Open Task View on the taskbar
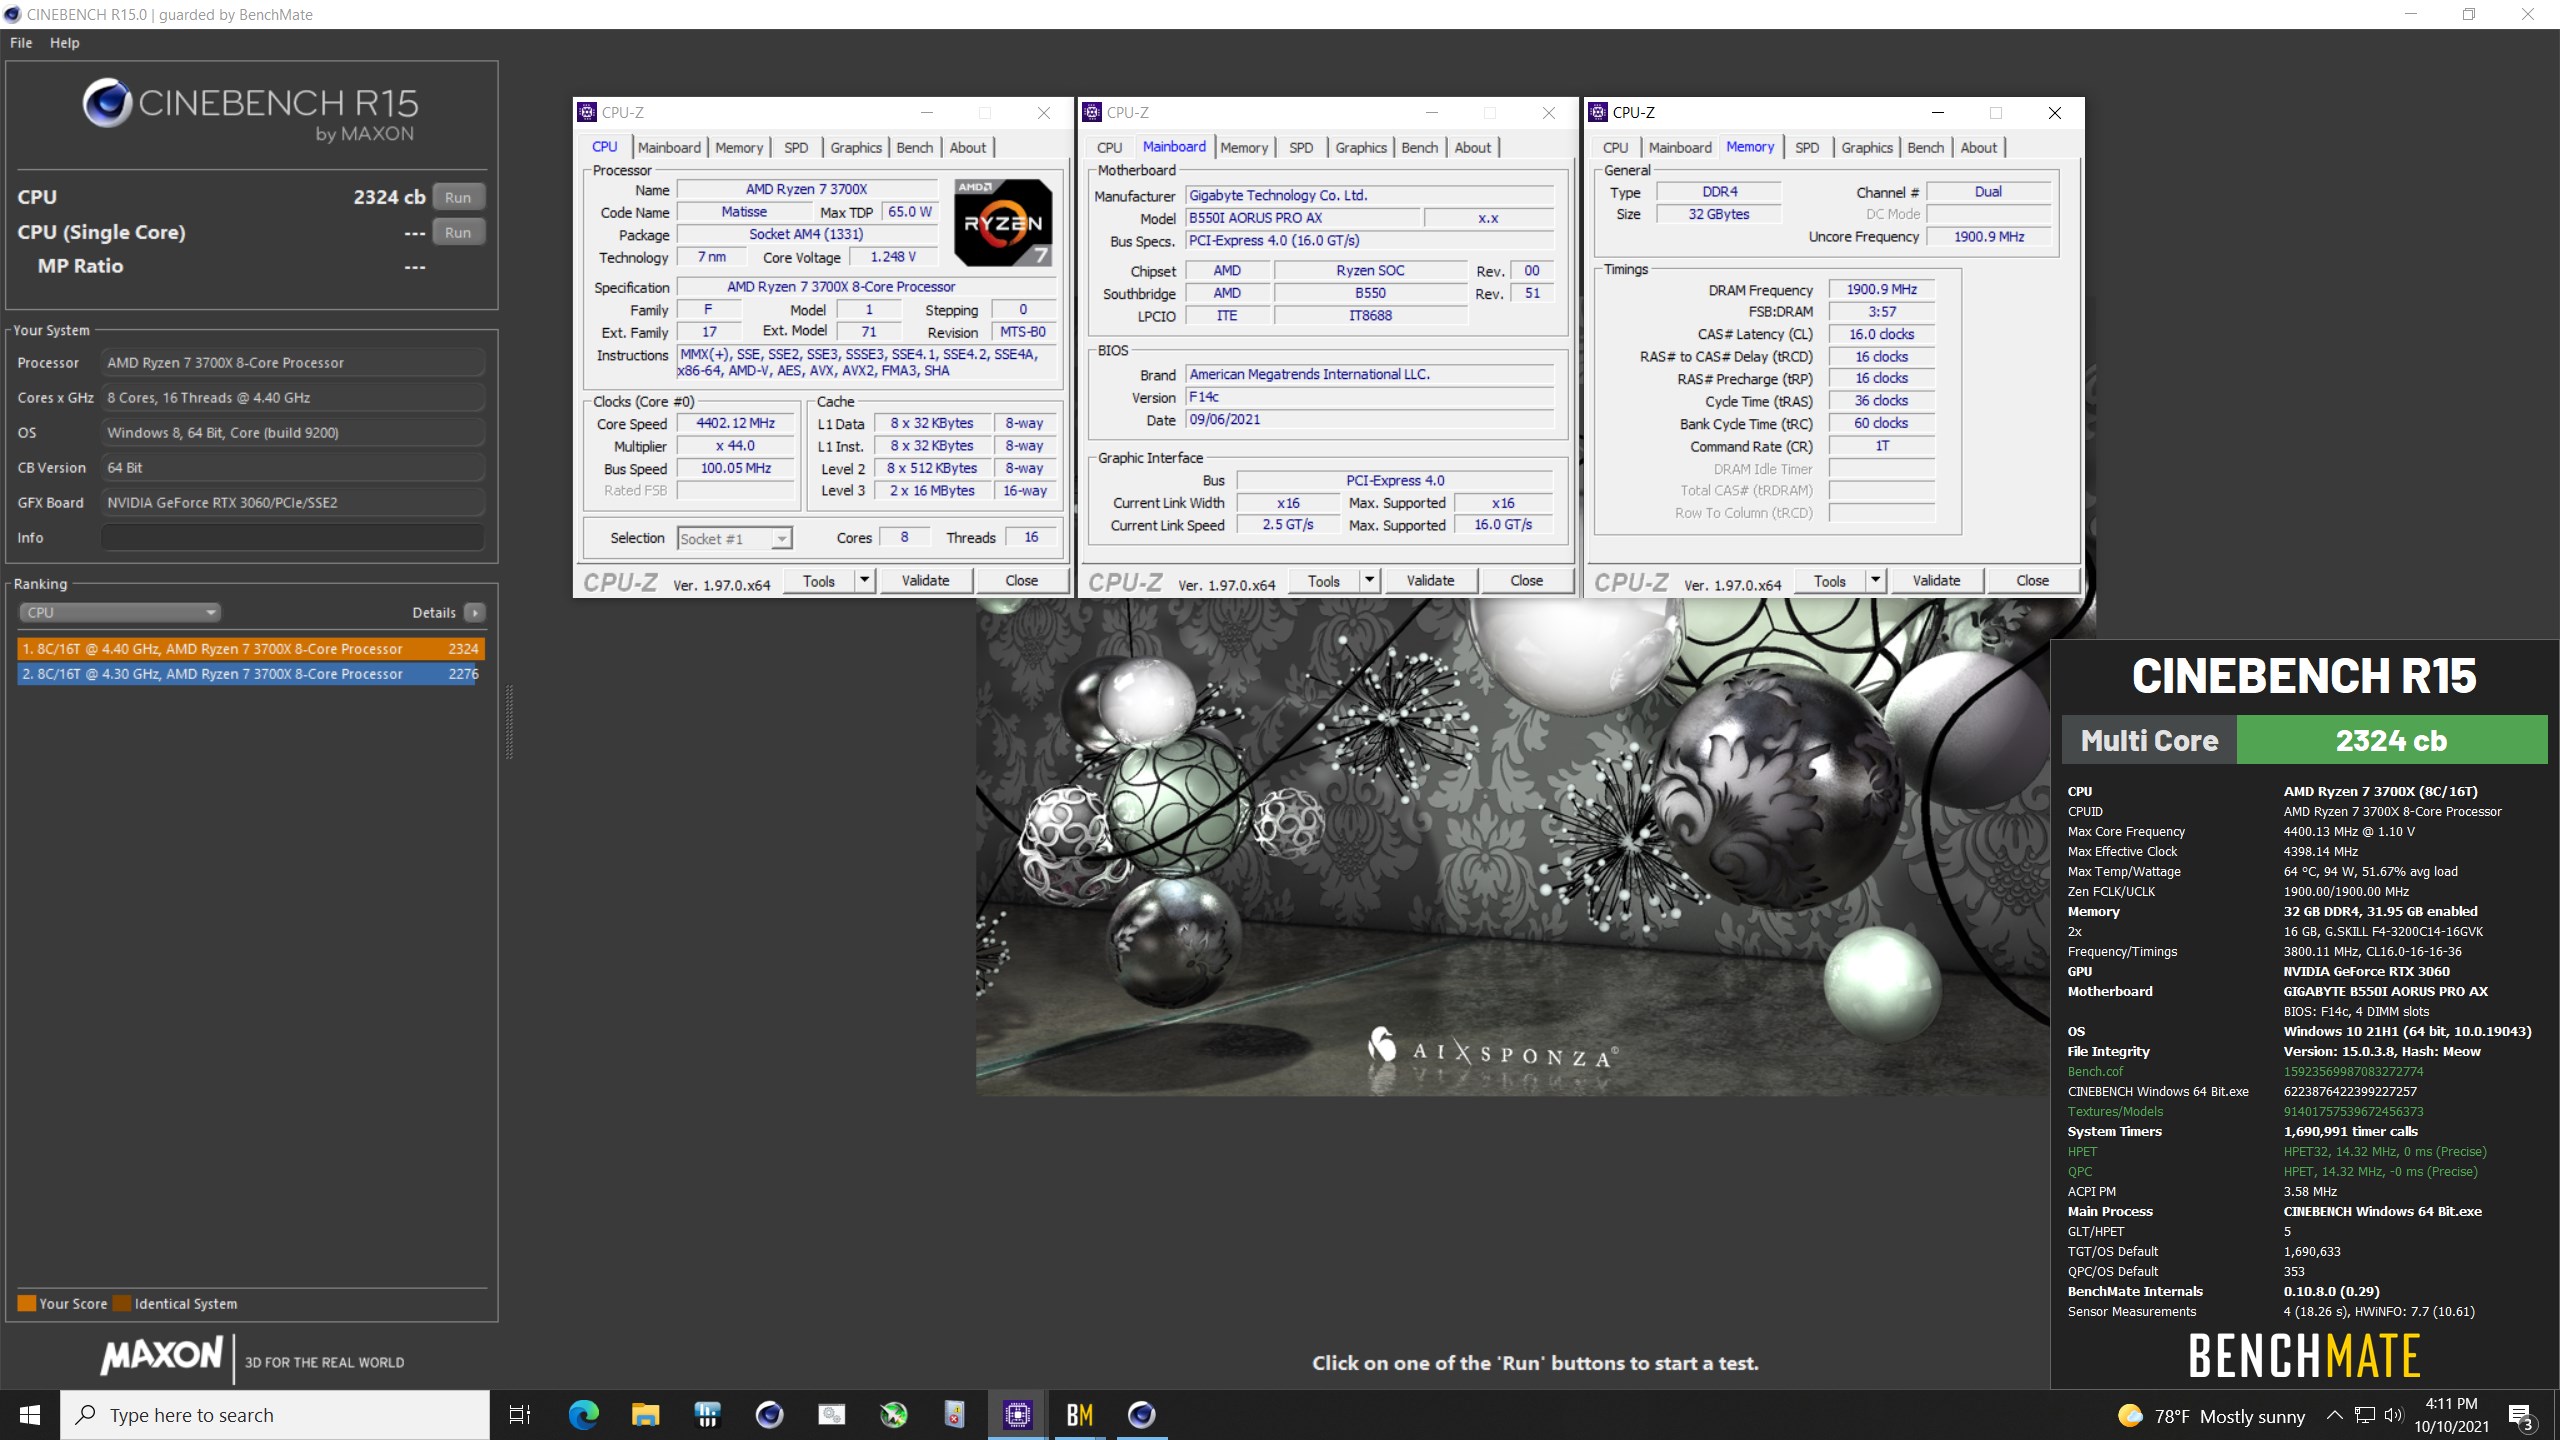2560x1440 pixels. pyautogui.click(x=520, y=1414)
